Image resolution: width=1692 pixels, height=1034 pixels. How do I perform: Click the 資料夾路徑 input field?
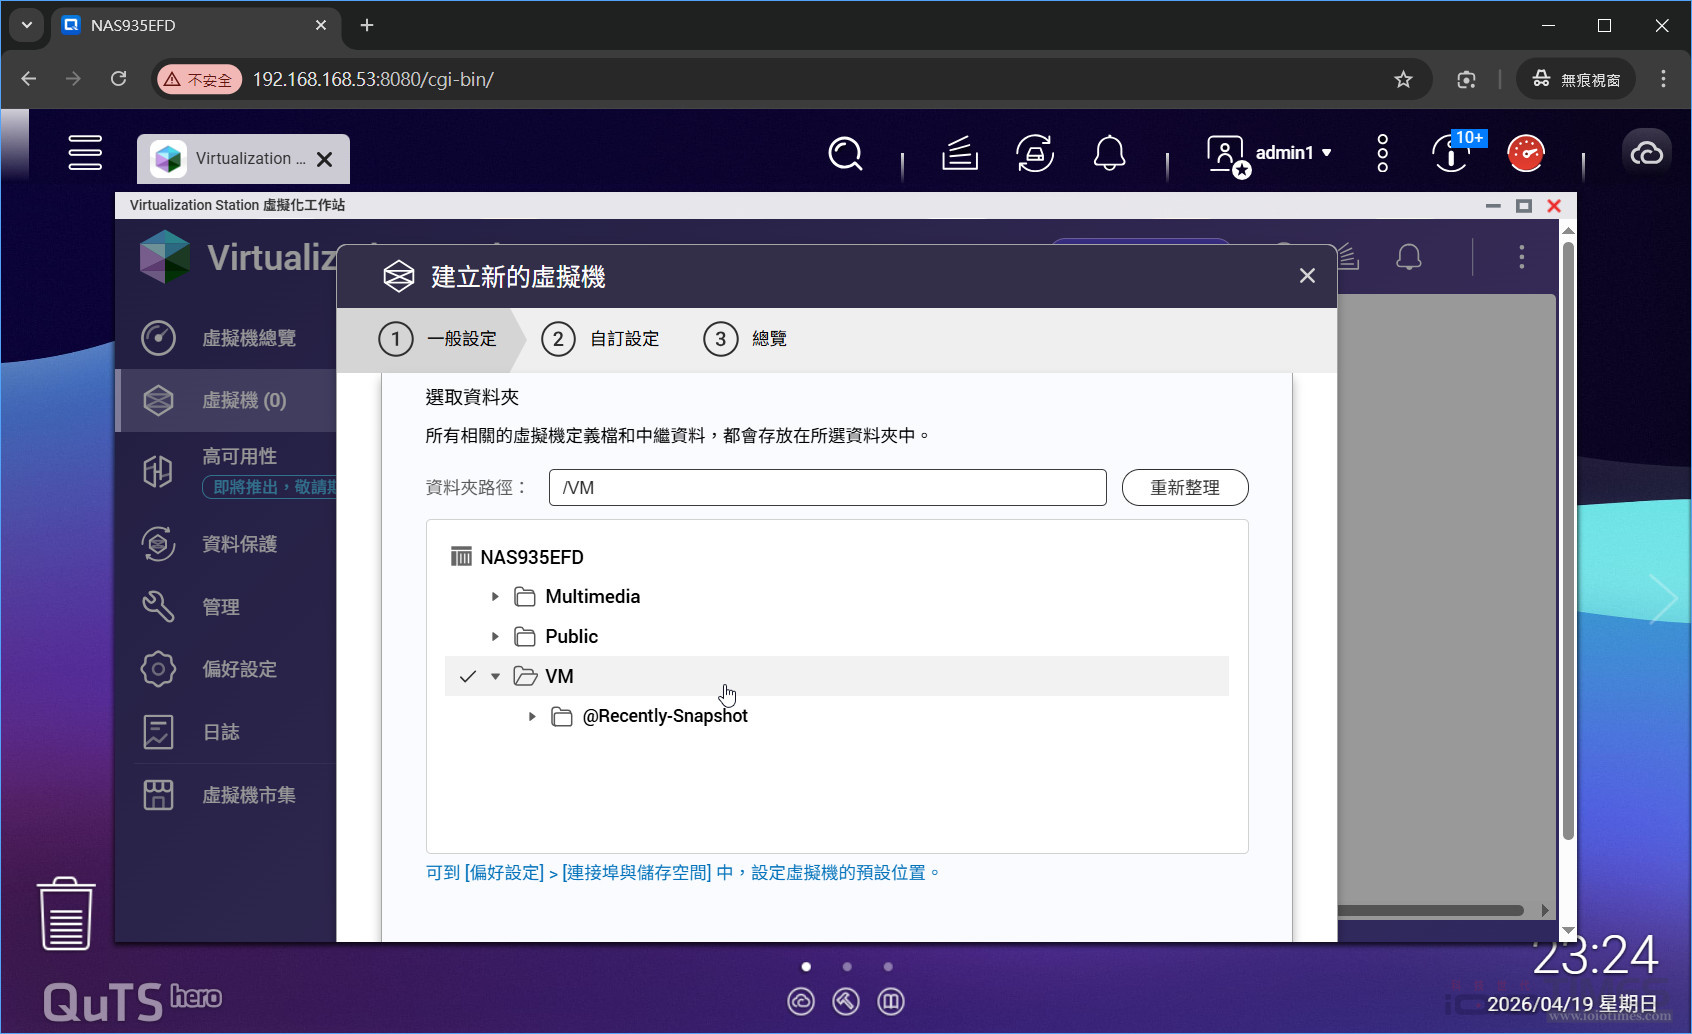(x=827, y=488)
